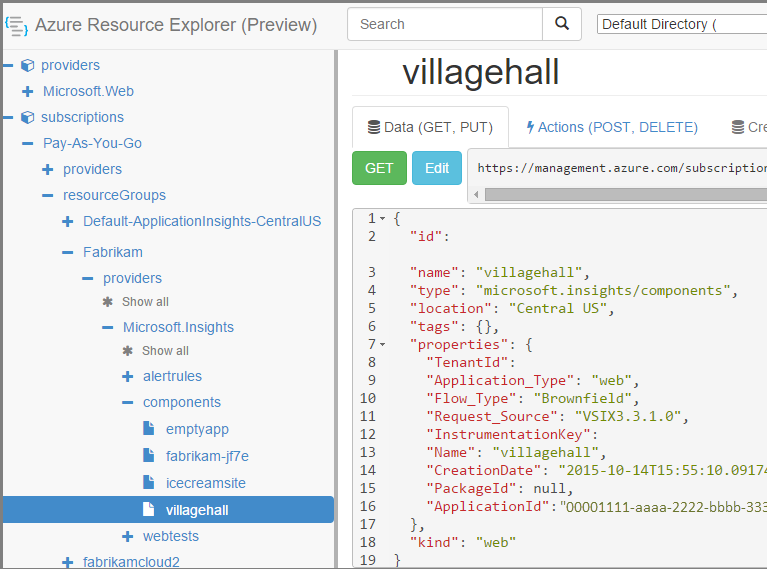The width and height of the screenshot is (767, 569).
Task: Expand the alertrules node
Action: coord(127,377)
